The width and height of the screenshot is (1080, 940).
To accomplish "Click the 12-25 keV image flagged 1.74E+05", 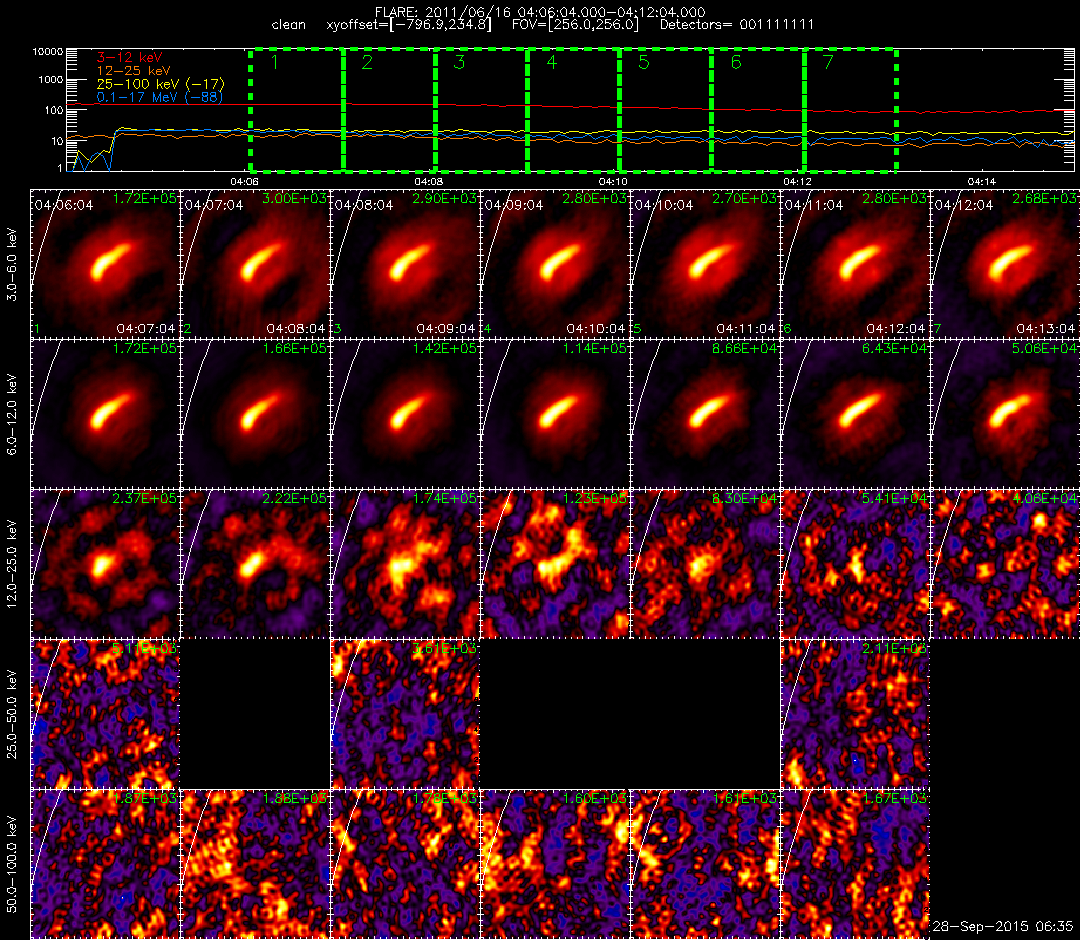I will click(405, 564).
